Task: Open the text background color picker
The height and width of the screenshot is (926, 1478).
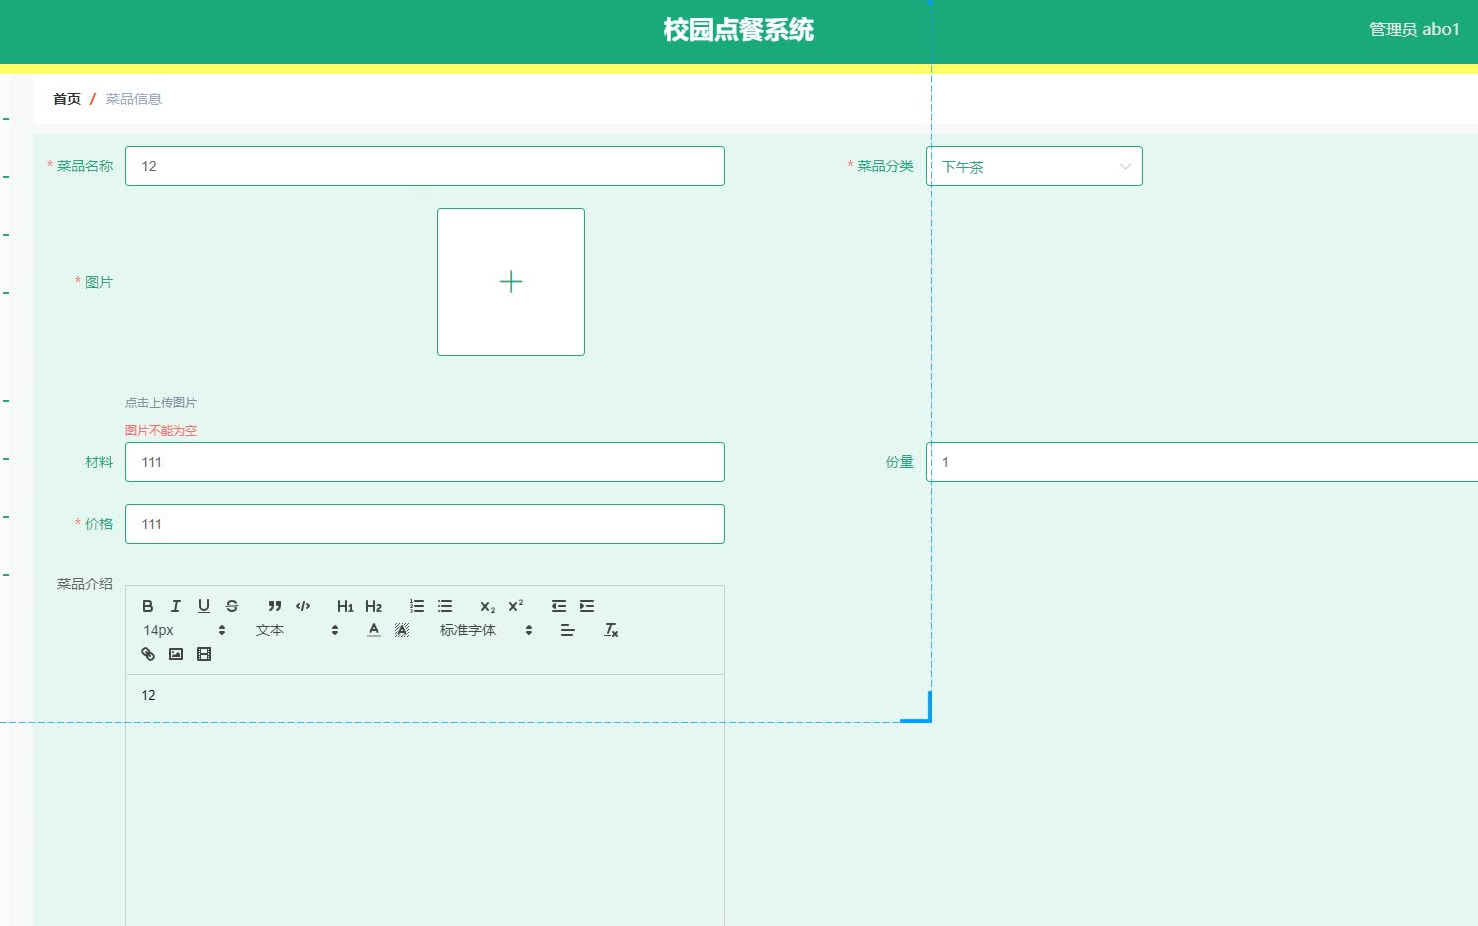Action: [402, 630]
